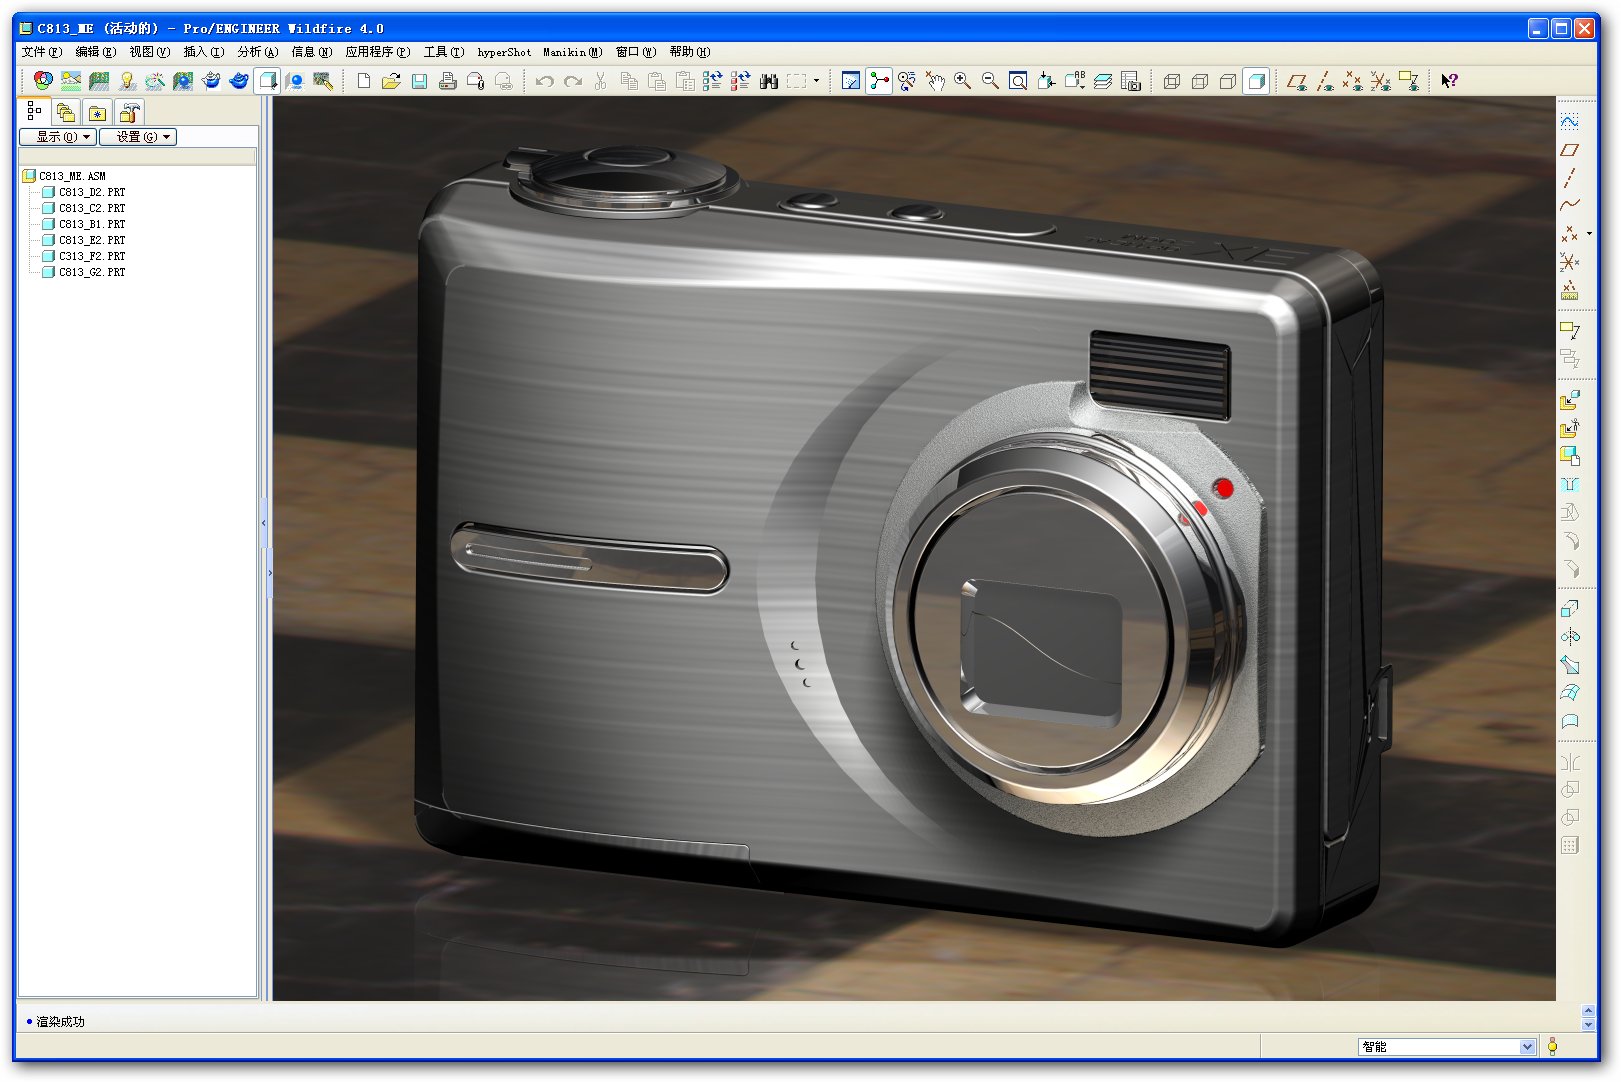This screenshot has height=1082, width=1621.
Task: Click the scissors cut icon
Action: pyautogui.click(x=601, y=81)
